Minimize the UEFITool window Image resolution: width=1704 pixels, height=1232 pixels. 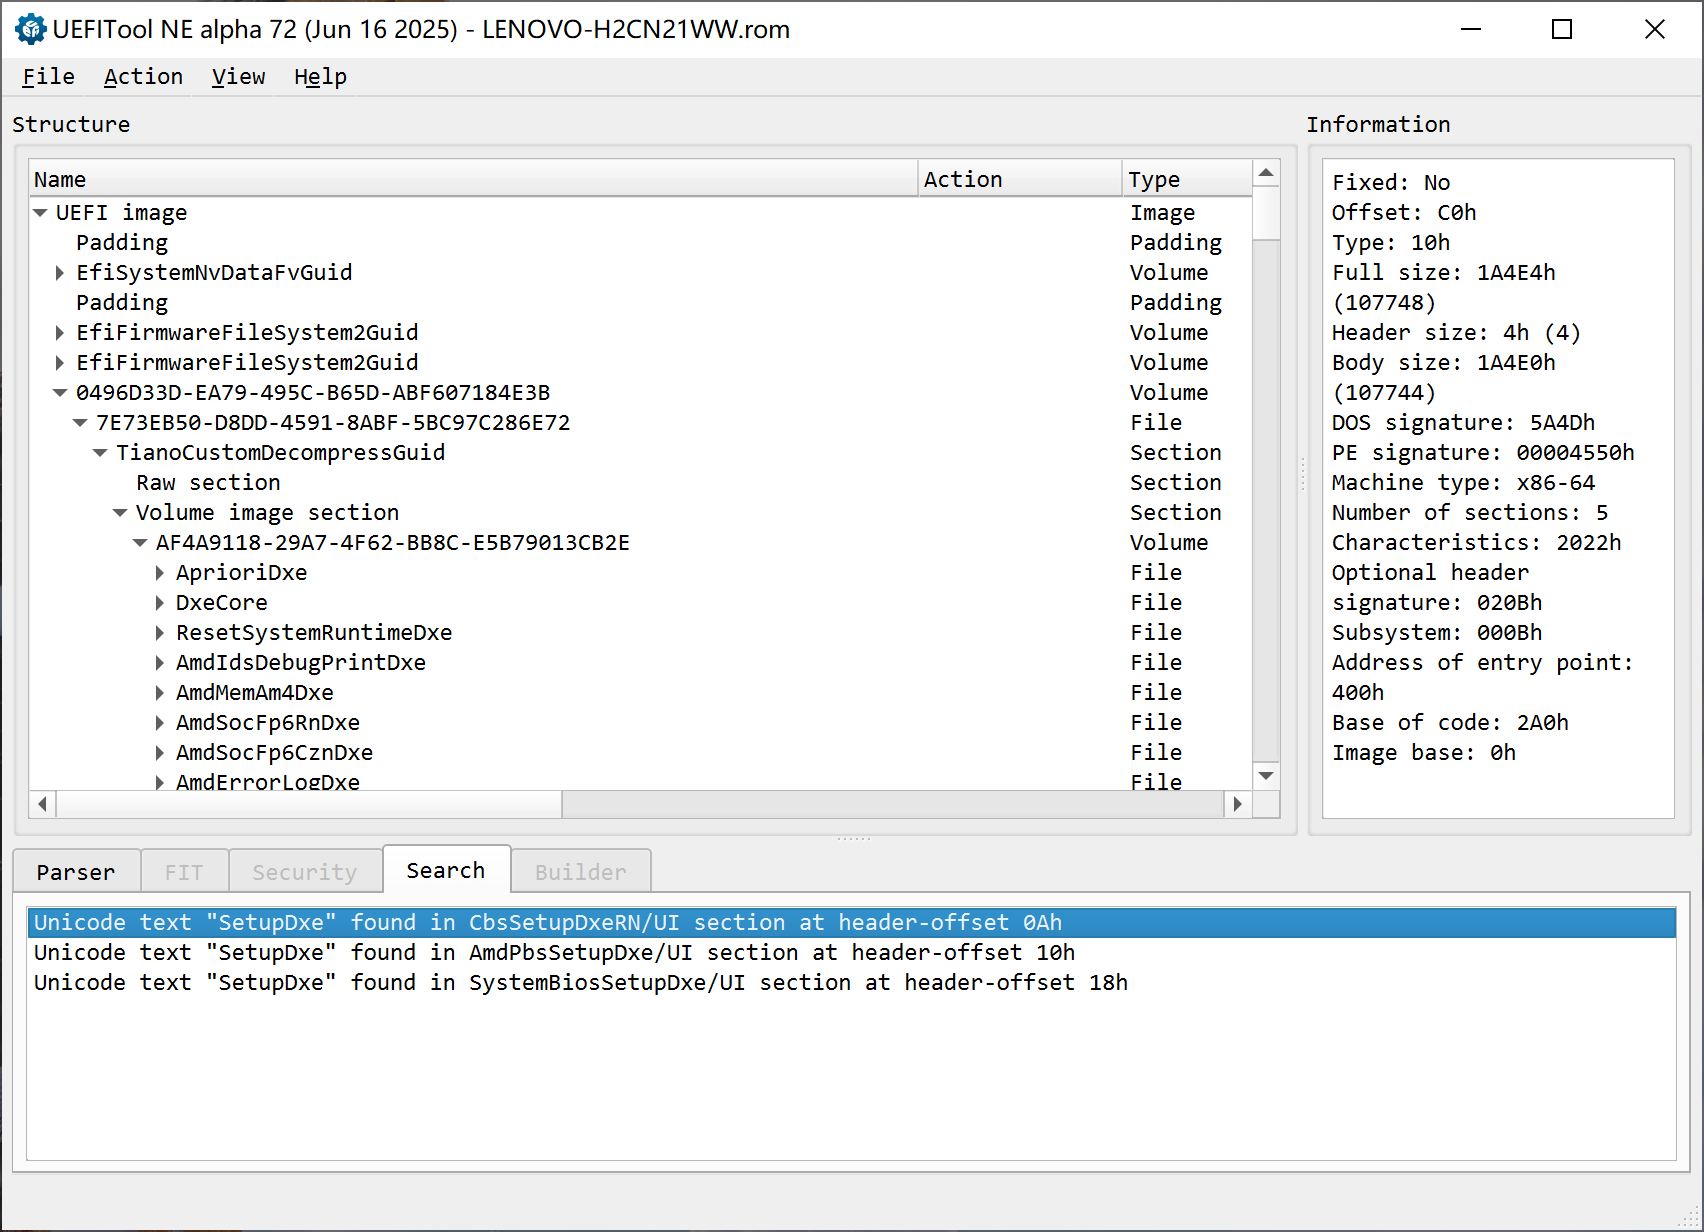click(x=1470, y=29)
